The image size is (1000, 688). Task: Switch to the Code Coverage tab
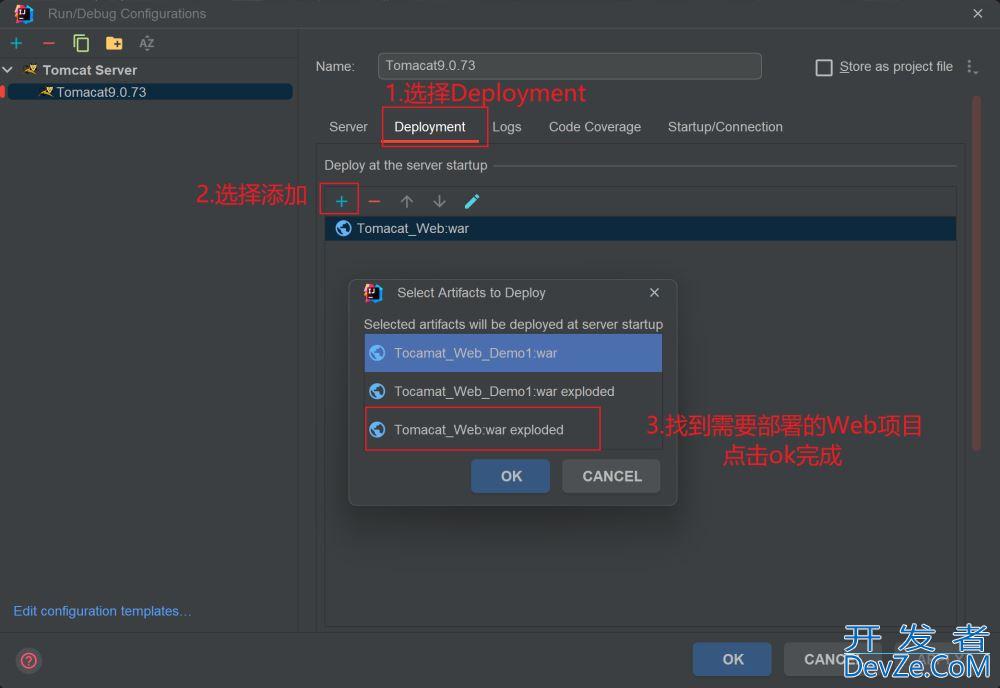[x=594, y=127]
